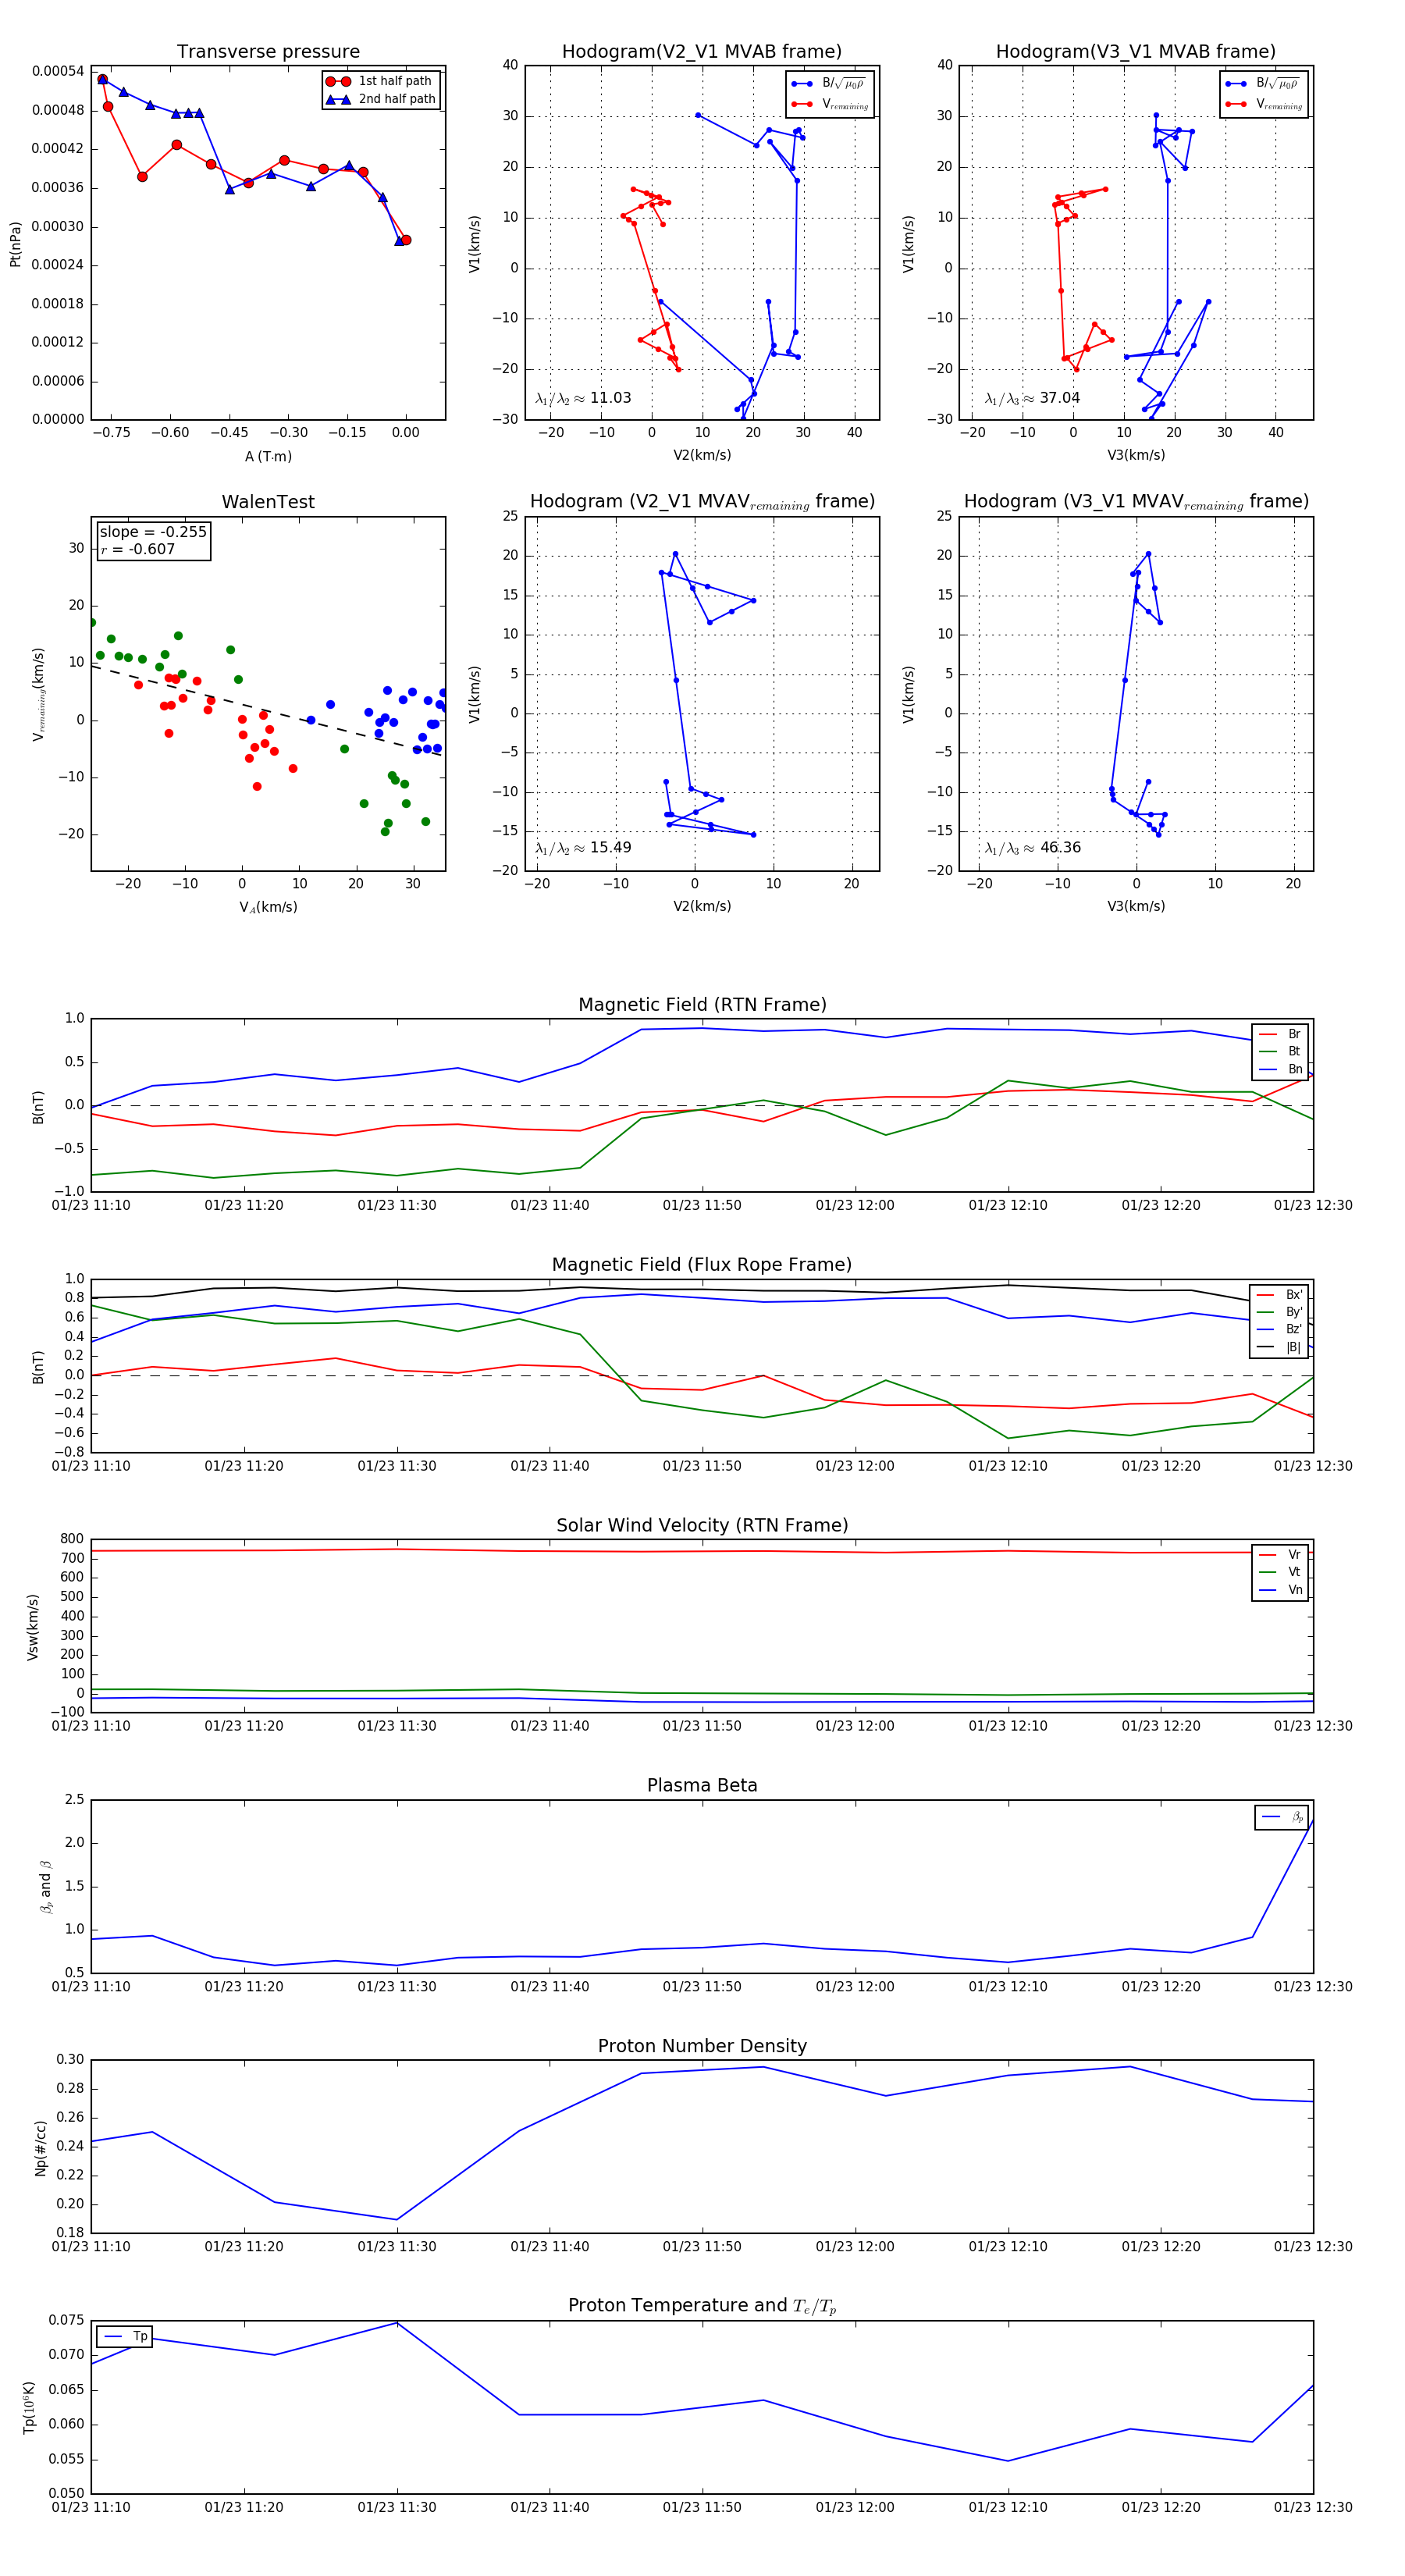Select the 'By'' legend entry
The height and width of the screenshot is (2576, 1405).
(1279, 1312)
